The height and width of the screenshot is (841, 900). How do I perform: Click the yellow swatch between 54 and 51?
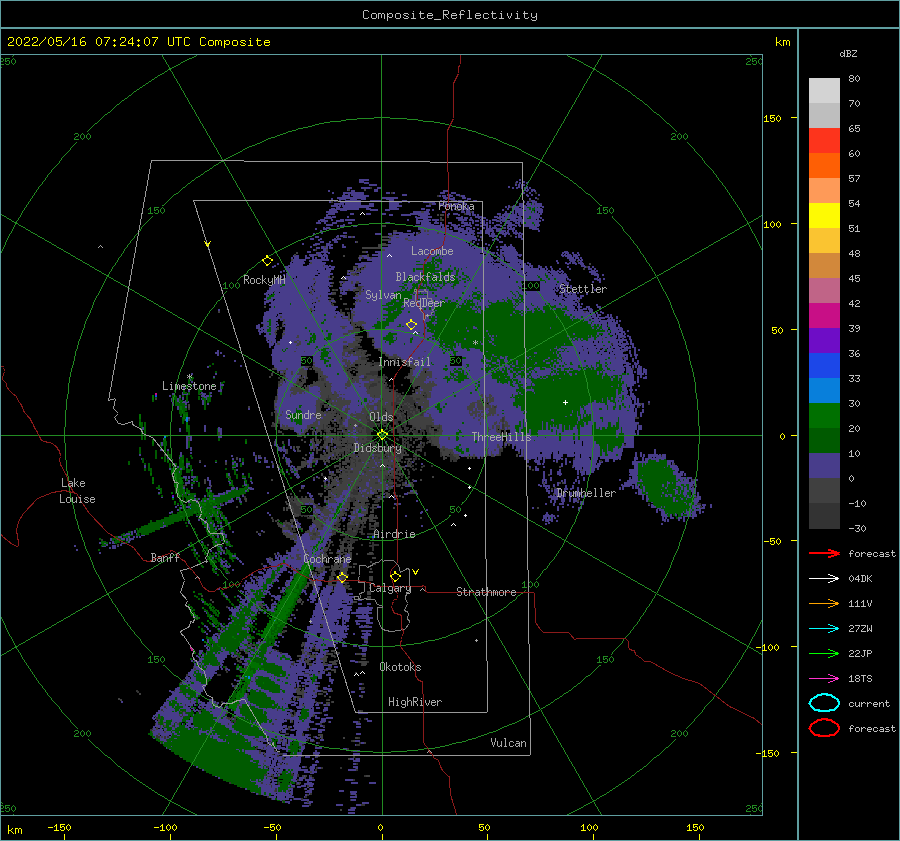[x=824, y=216]
